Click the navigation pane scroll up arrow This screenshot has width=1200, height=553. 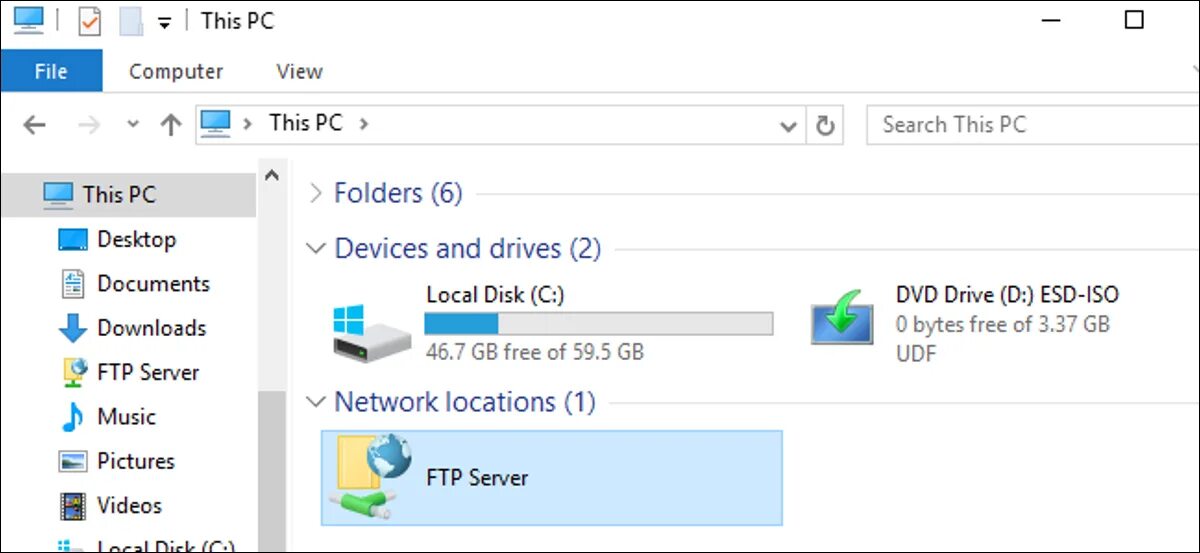tap(272, 176)
